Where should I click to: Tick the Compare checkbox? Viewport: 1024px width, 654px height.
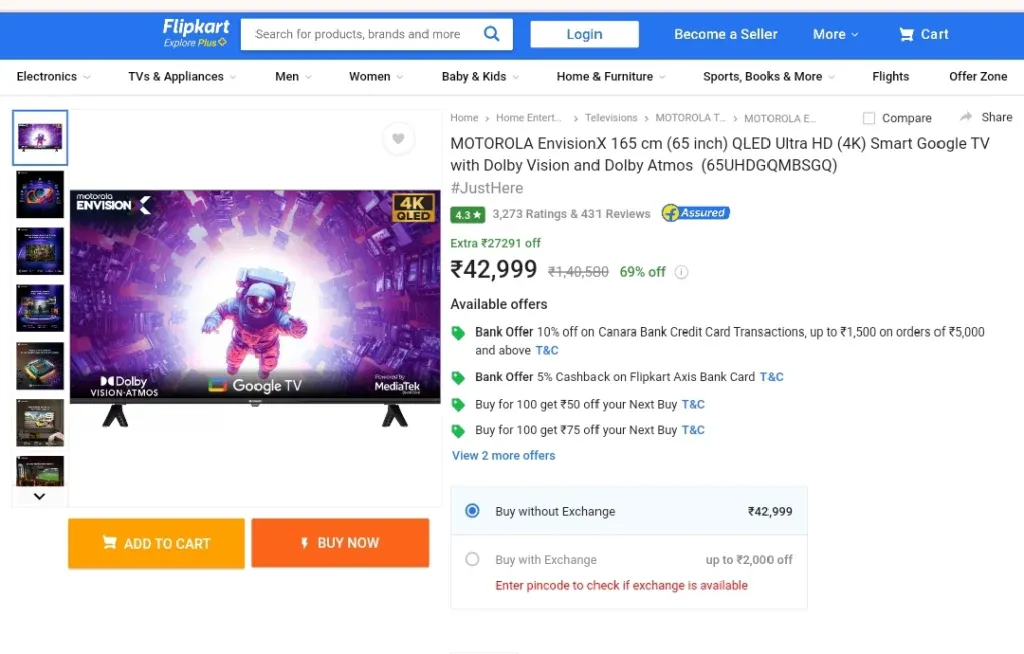click(869, 118)
